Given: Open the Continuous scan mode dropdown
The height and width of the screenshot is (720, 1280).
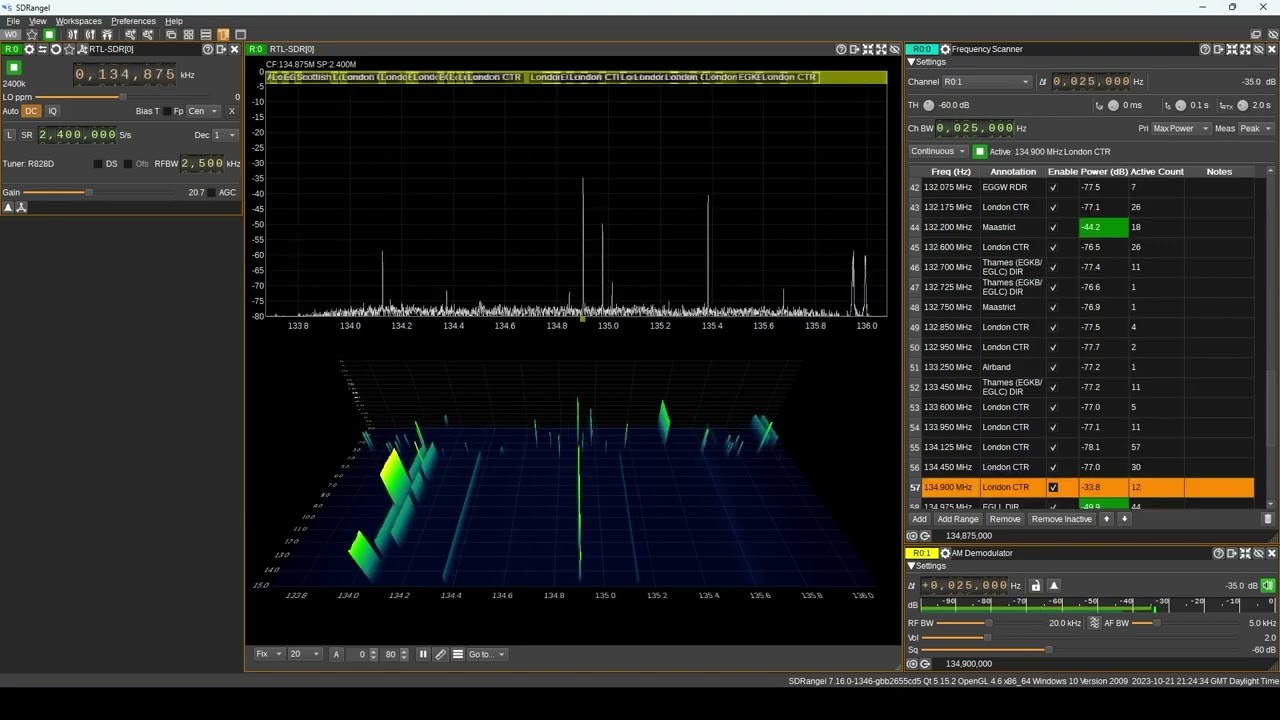Looking at the screenshot, I should coord(938,151).
